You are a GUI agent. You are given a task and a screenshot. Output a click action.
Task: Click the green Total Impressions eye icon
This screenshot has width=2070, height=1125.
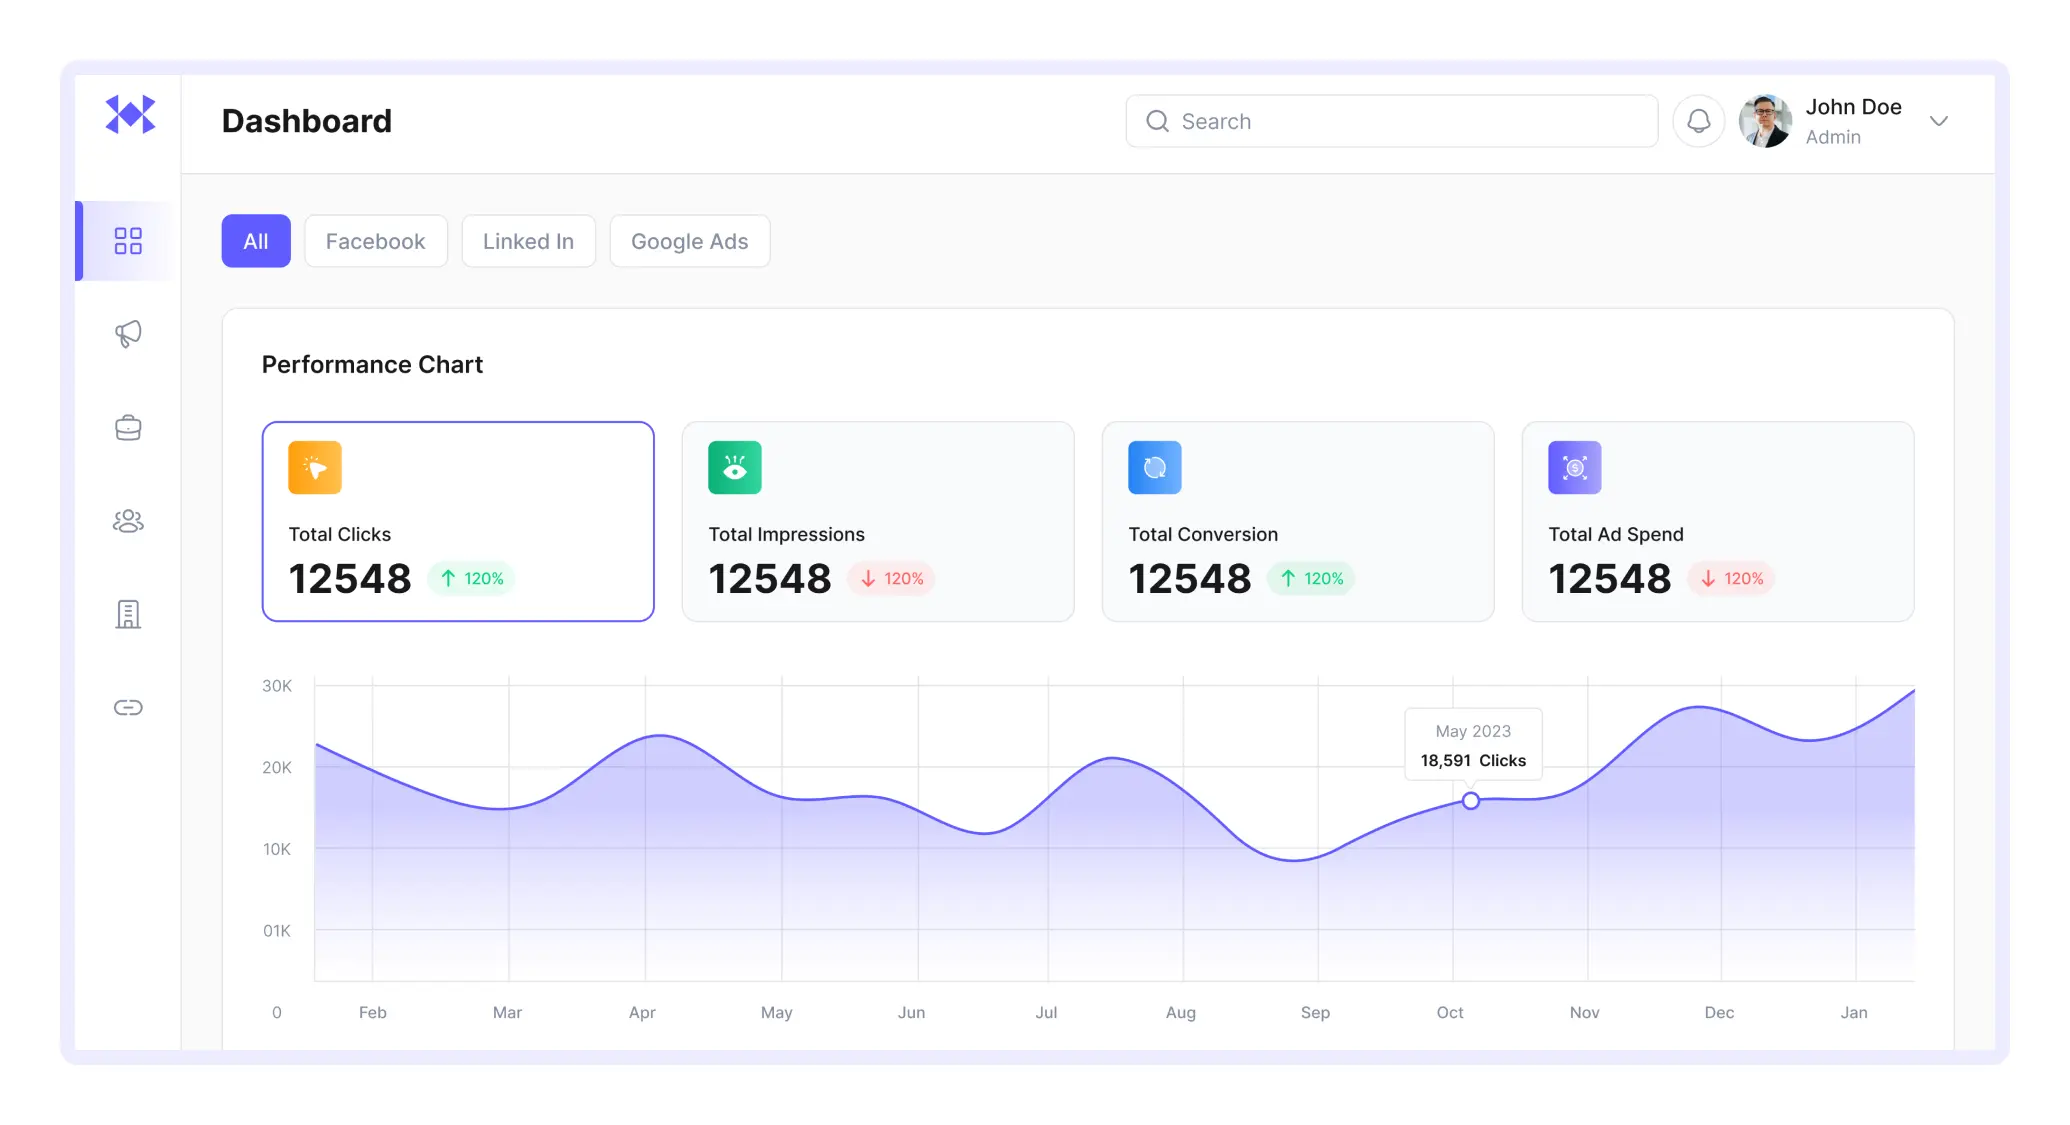click(x=735, y=468)
